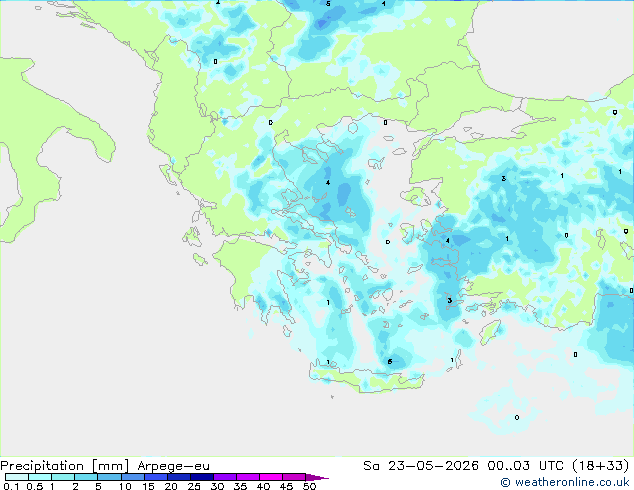The height and width of the screenshot is (490, 634).
Task: Click the legend label '20'
Action: click(x=171, y=486)
